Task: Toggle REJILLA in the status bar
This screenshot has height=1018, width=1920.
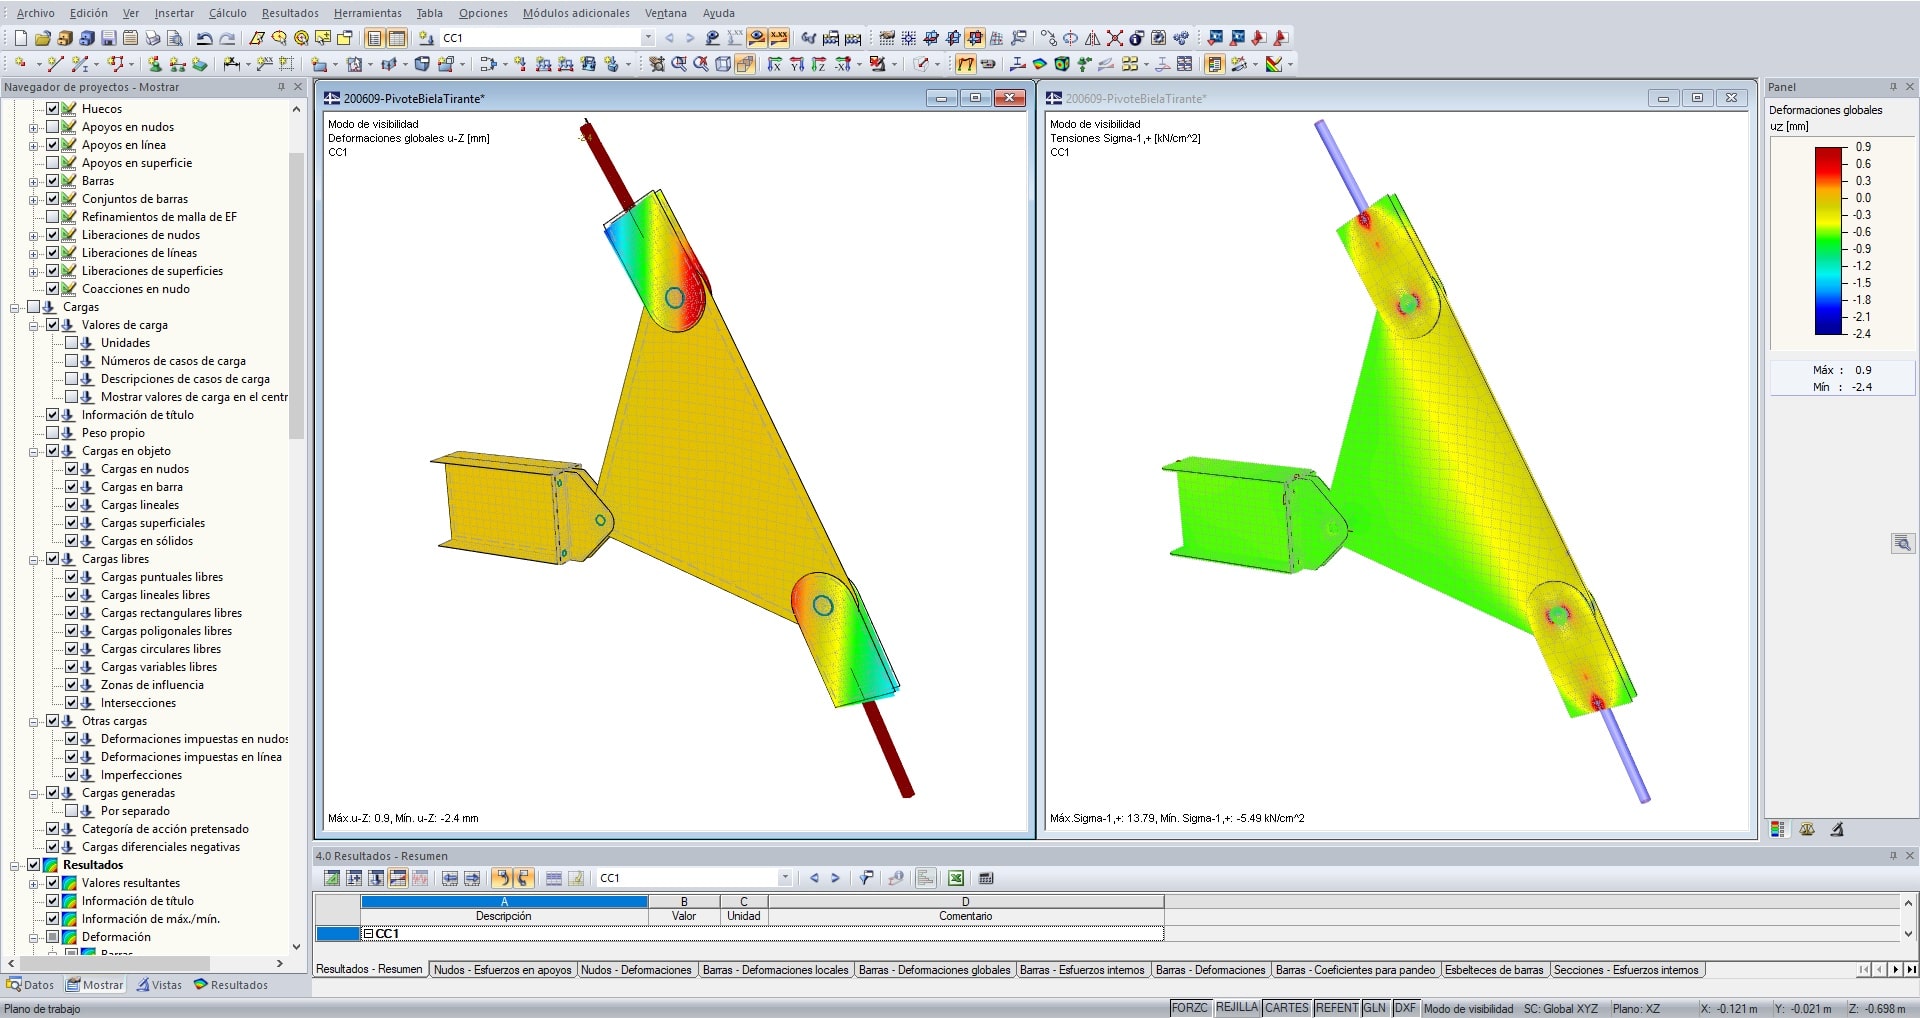Action: pyautogui.click(x=1236, y=1008)
